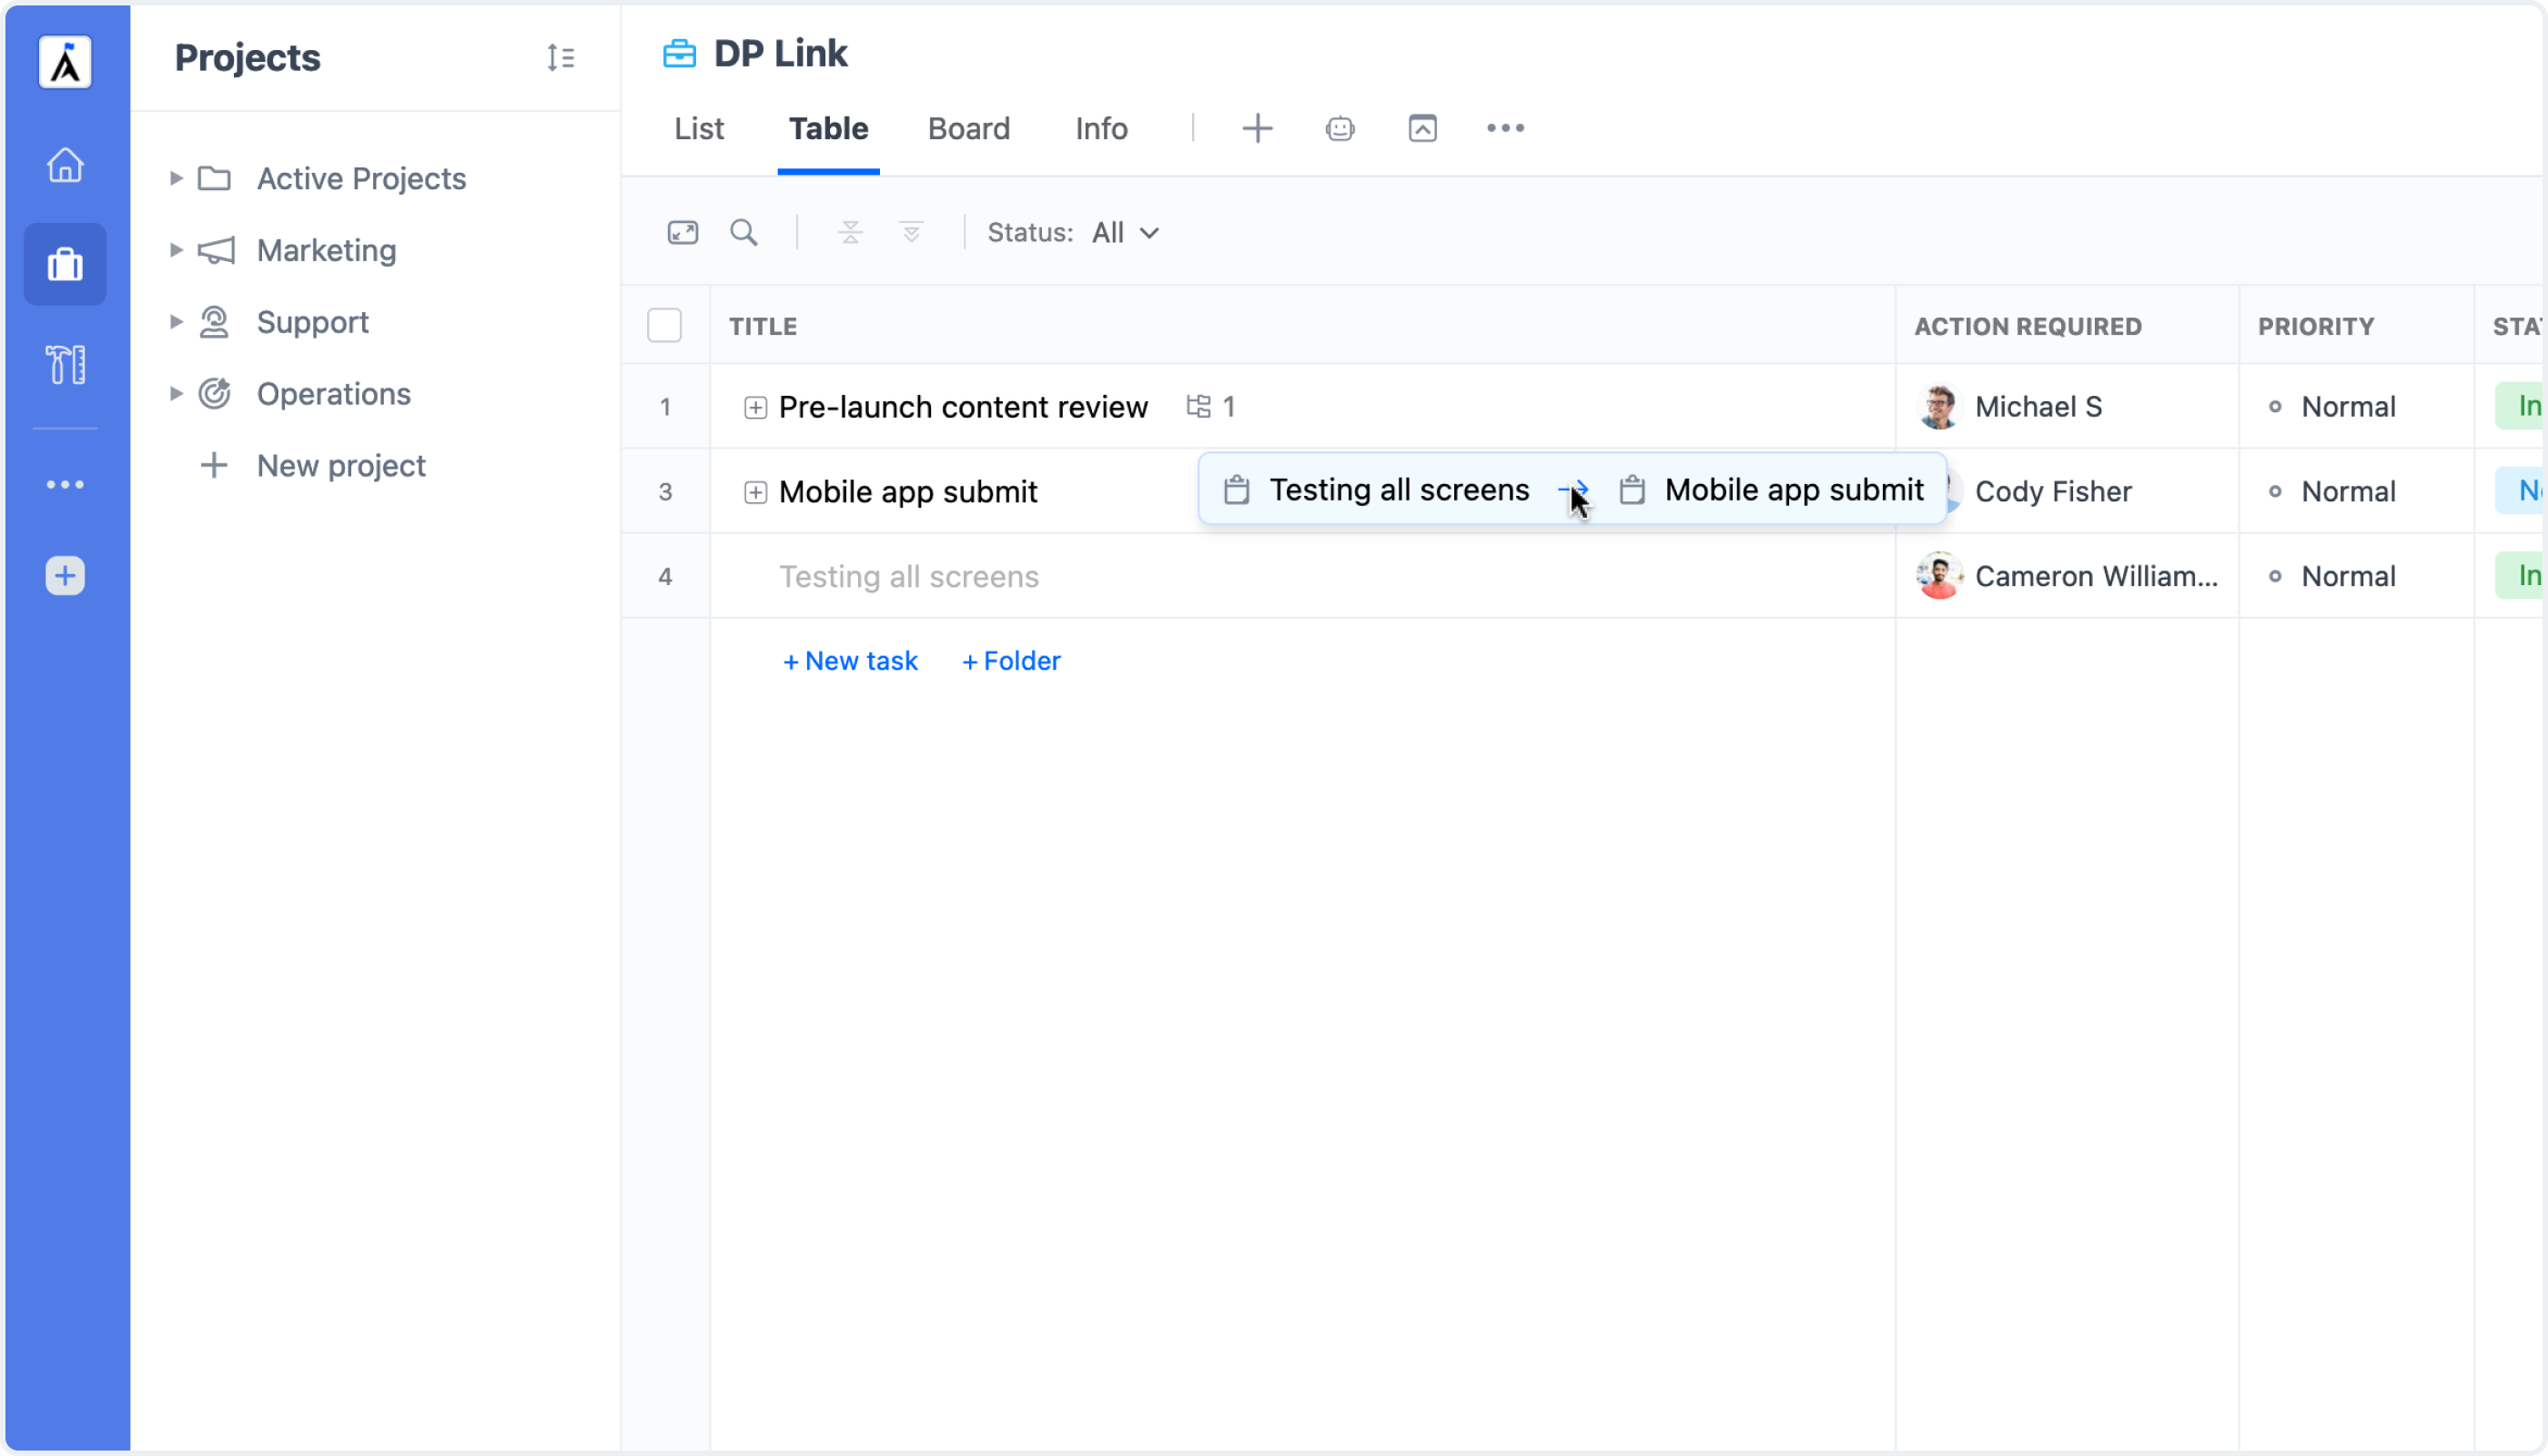Viewport: 2548px width, 1456px height.
Task: Click the DP Link briefcase icon
Action: [680, 53]
